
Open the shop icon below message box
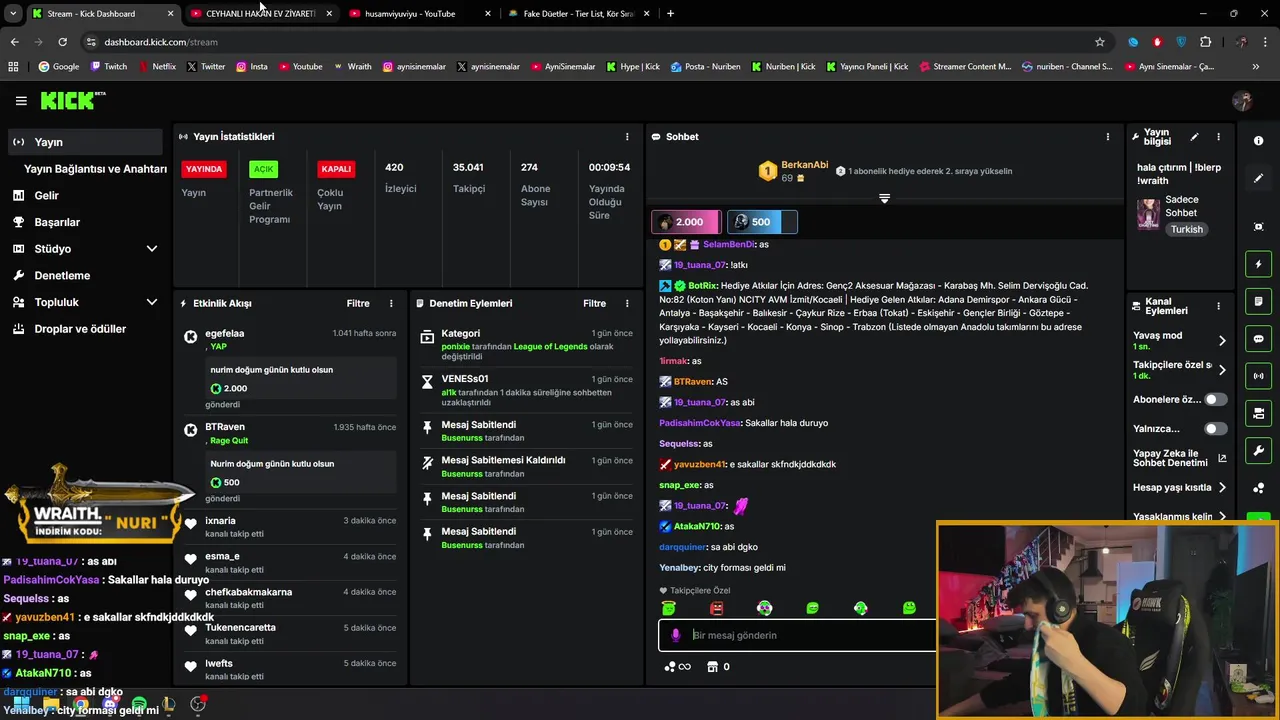click(x=712, y=667)
